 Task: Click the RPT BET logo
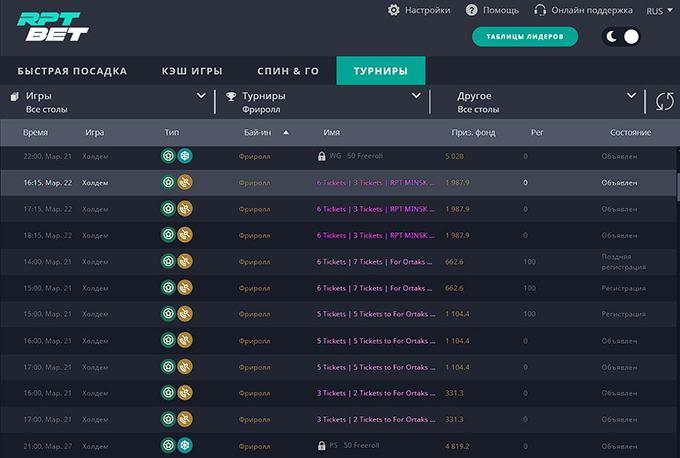coord(53,26)
